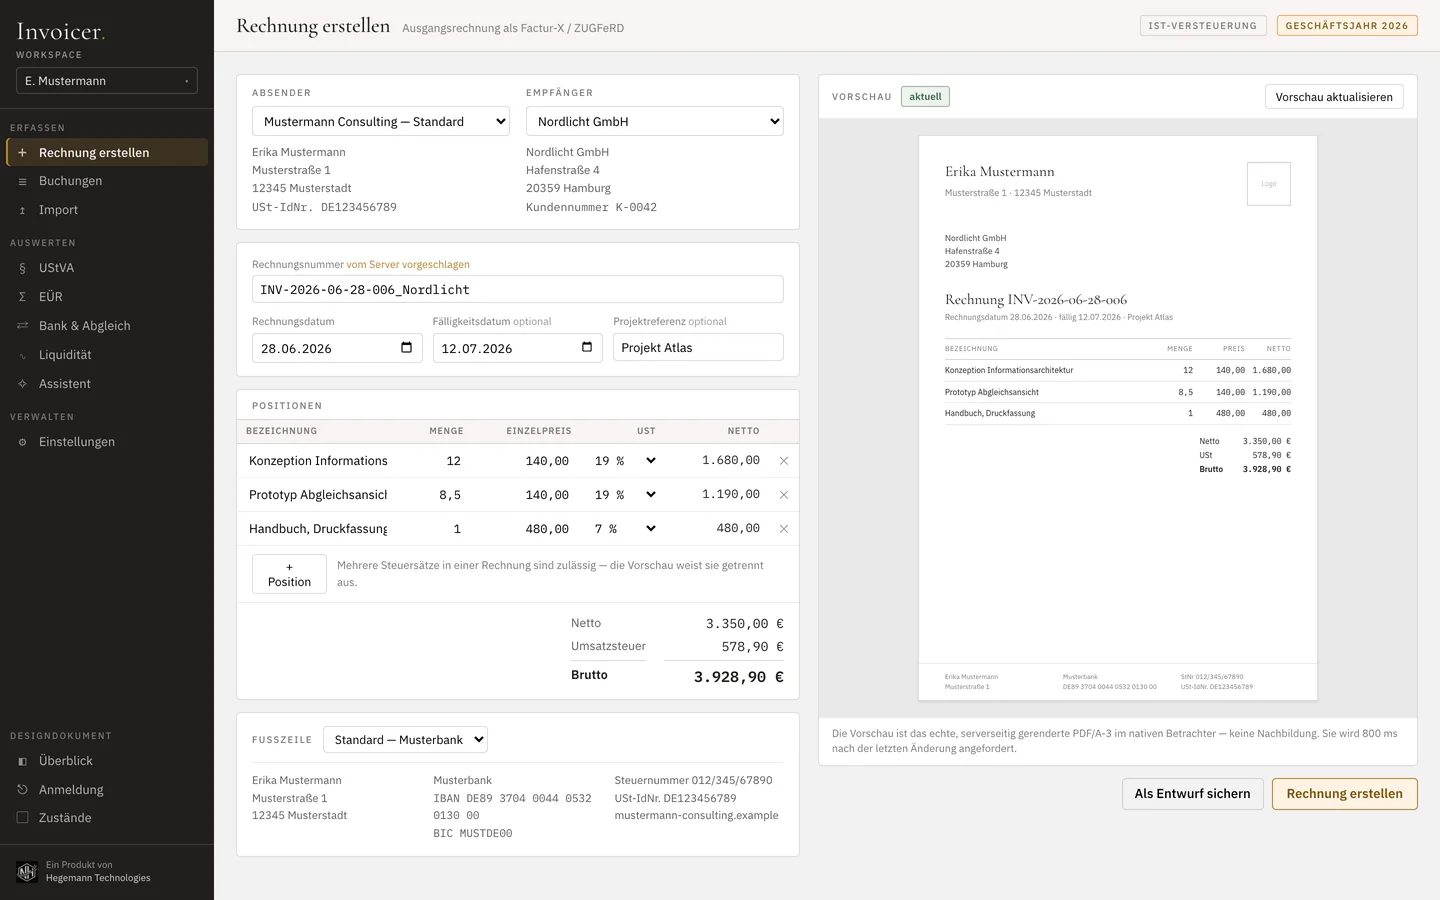Click Umsatzsteuer amount 578,90 €
The width and height of the screenshot is (1440, 900).
tap(753, 647)
